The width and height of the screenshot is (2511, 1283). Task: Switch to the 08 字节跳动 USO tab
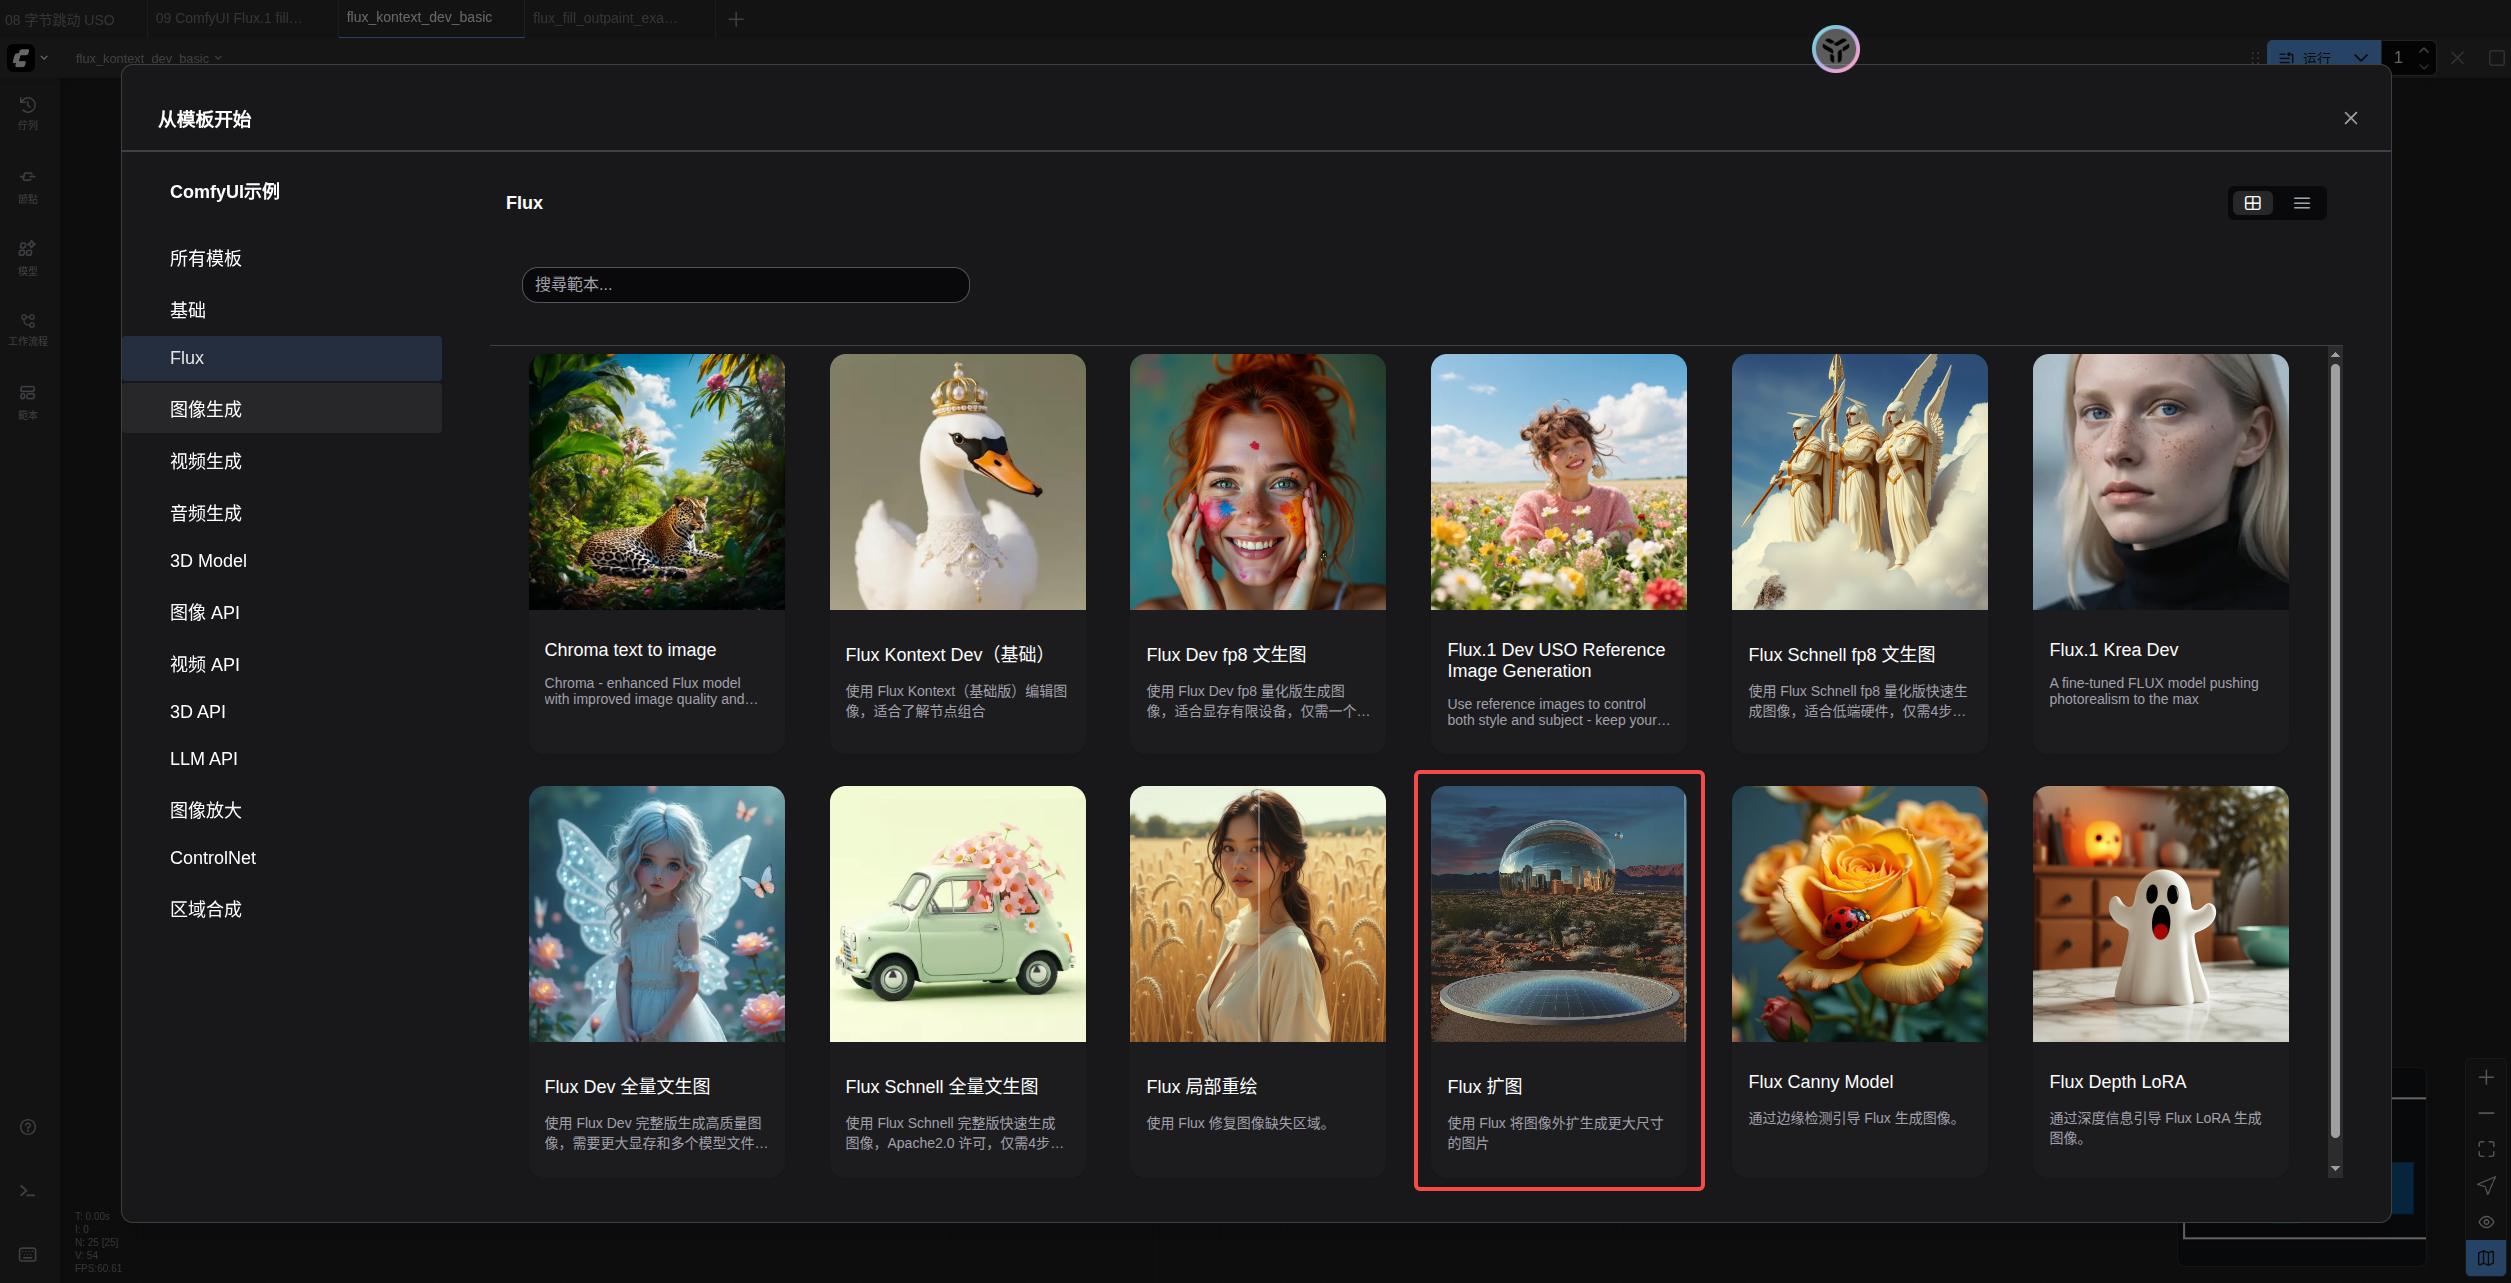(60, 19)
